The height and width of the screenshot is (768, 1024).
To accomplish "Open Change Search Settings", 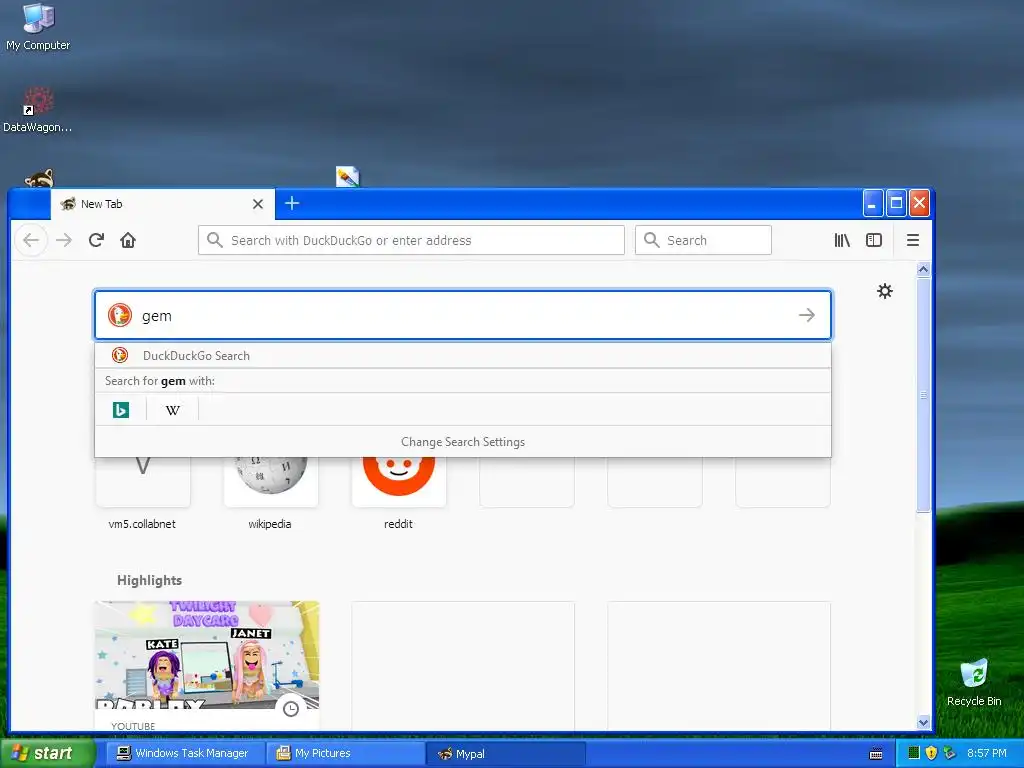I will pyautogui.click(x=463, y=442).
